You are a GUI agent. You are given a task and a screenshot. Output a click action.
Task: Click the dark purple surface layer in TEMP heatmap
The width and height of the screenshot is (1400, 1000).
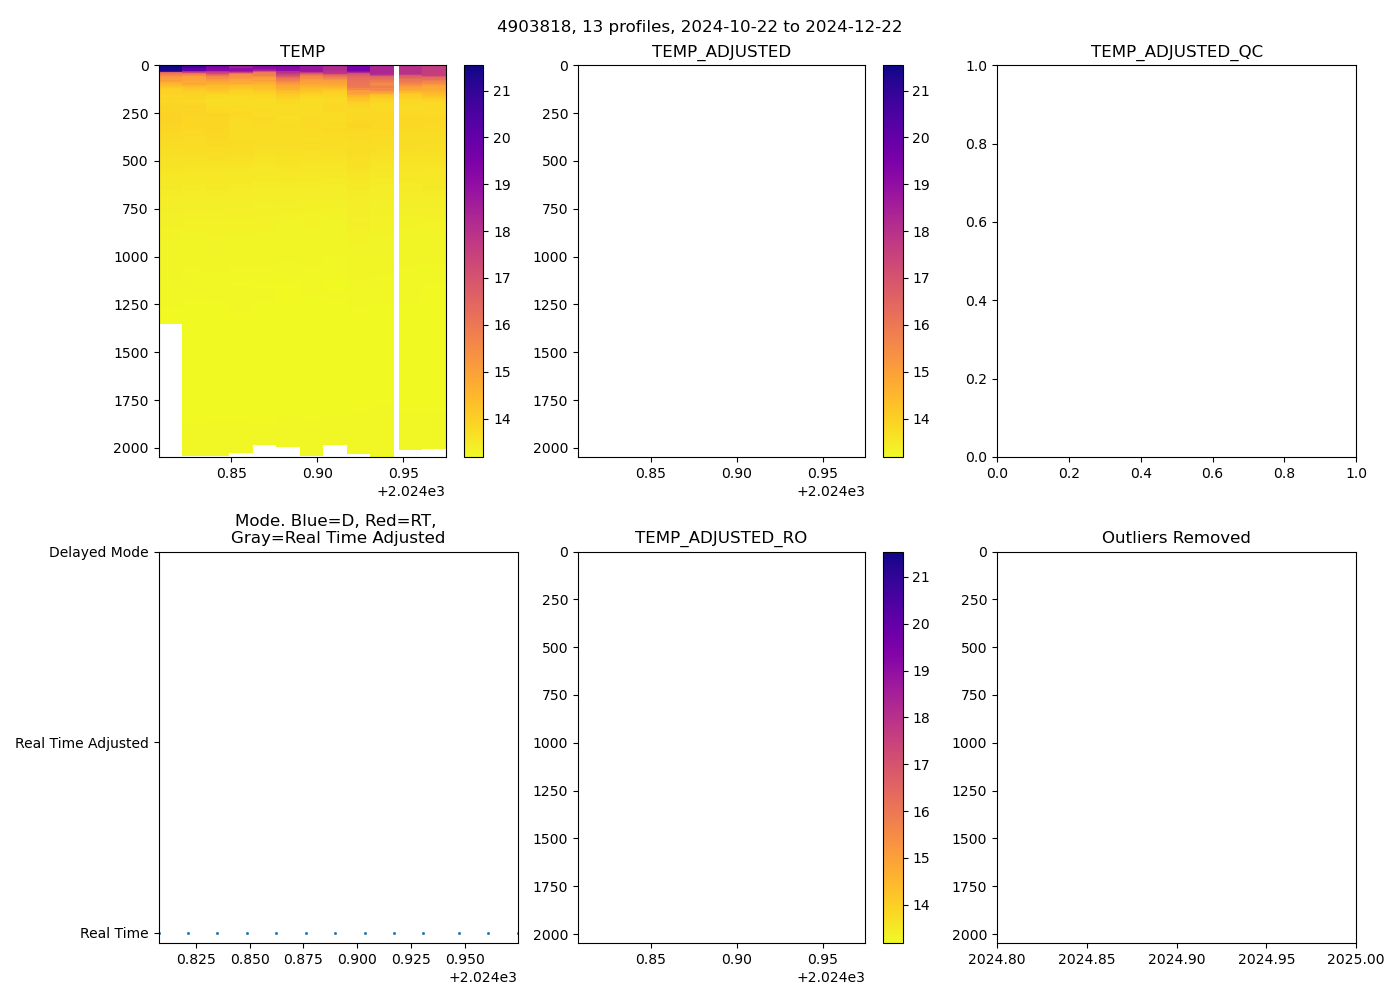coord(170,68)
